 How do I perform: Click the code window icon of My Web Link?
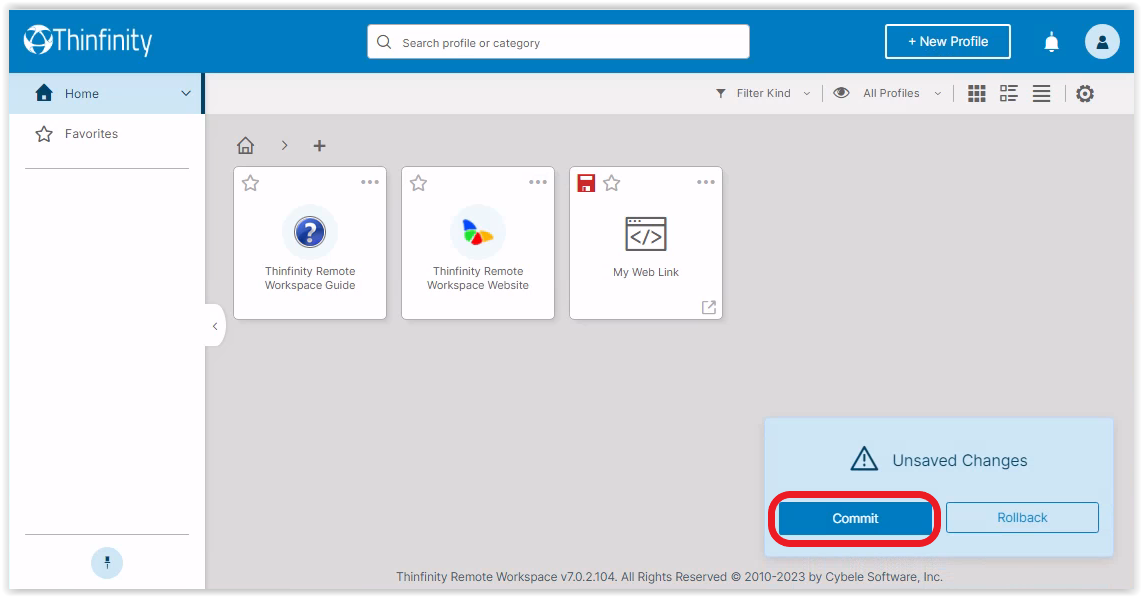coord(646,234)
